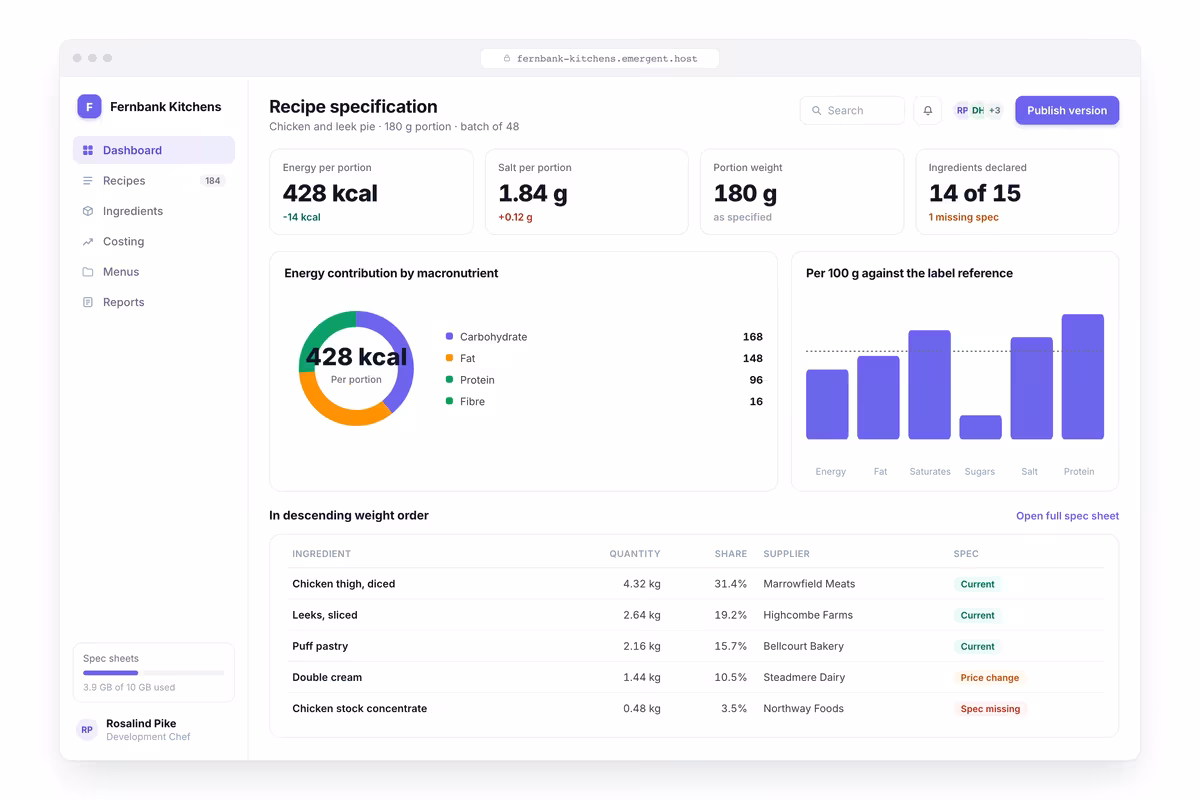Click the Sugars bar in chart
This screenshot has height=800, width=1200.
point(980,427)
